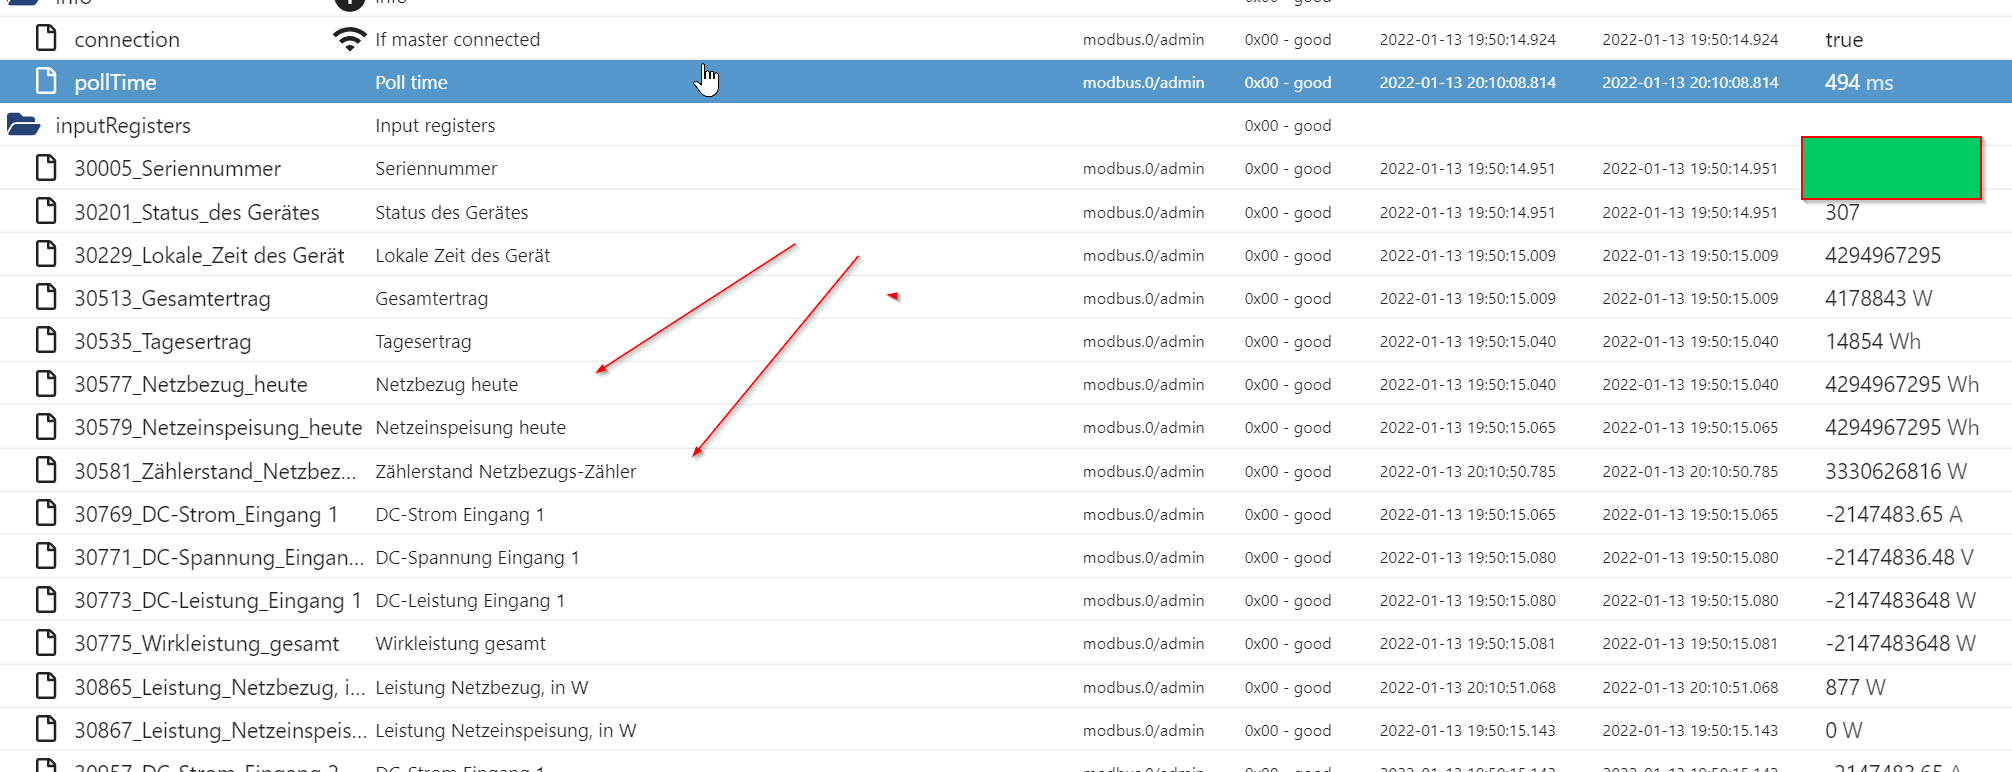Viewport: 2012px width, 772px height.
Task: Select the 30579_Netzeinspeisung_heute entry
Action: coord(218,427)
